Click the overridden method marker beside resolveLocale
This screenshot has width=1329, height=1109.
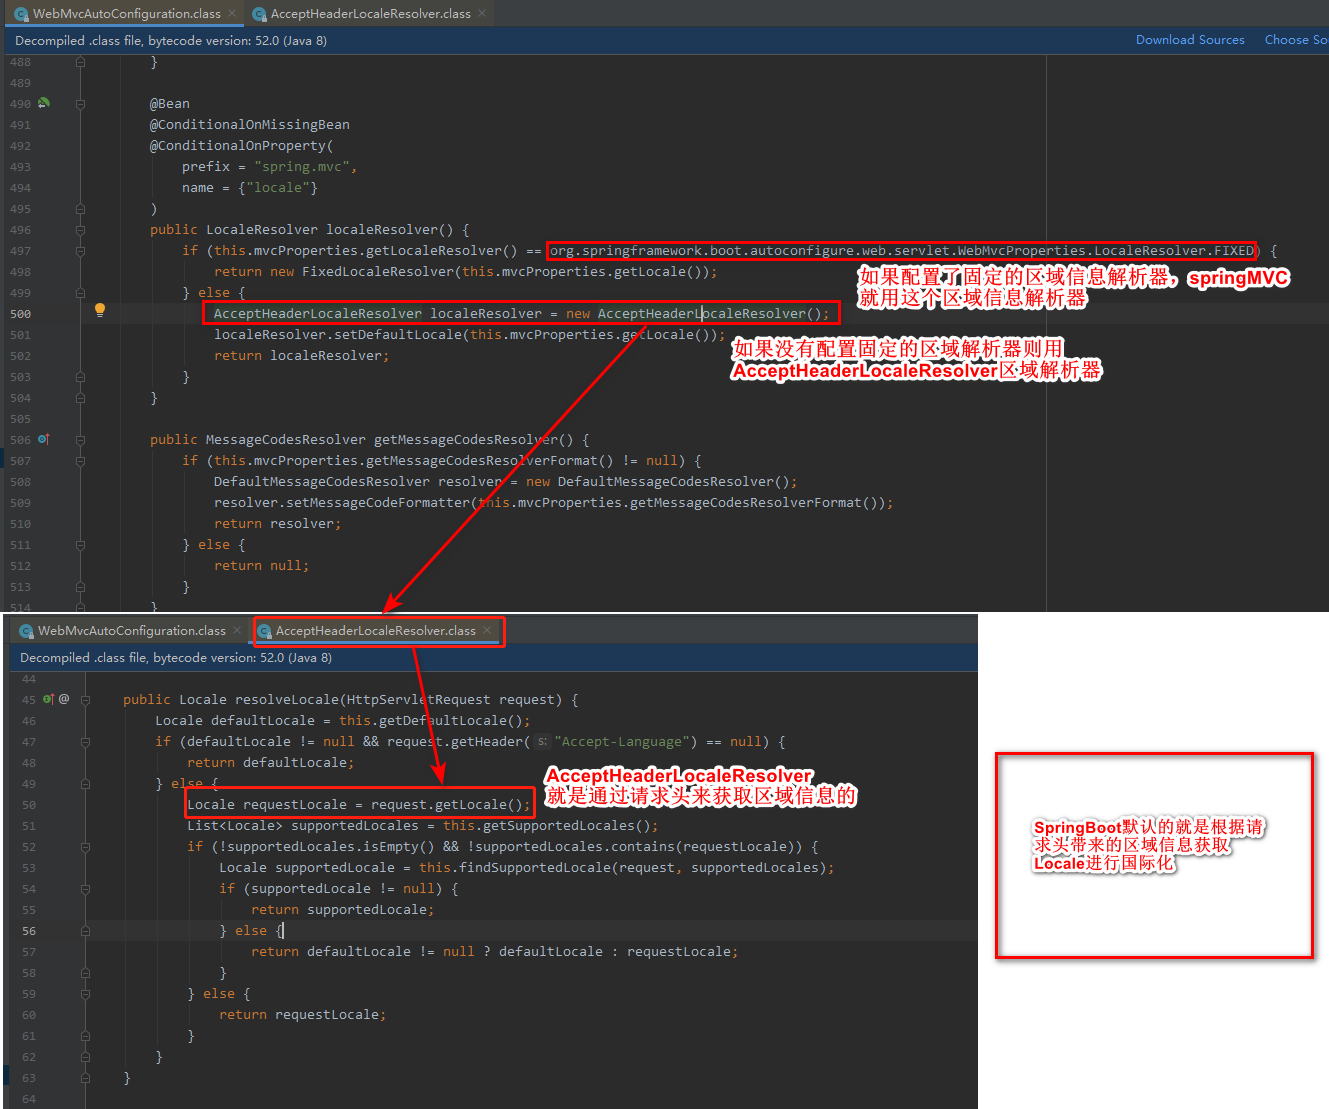click(x=46, y=699)
